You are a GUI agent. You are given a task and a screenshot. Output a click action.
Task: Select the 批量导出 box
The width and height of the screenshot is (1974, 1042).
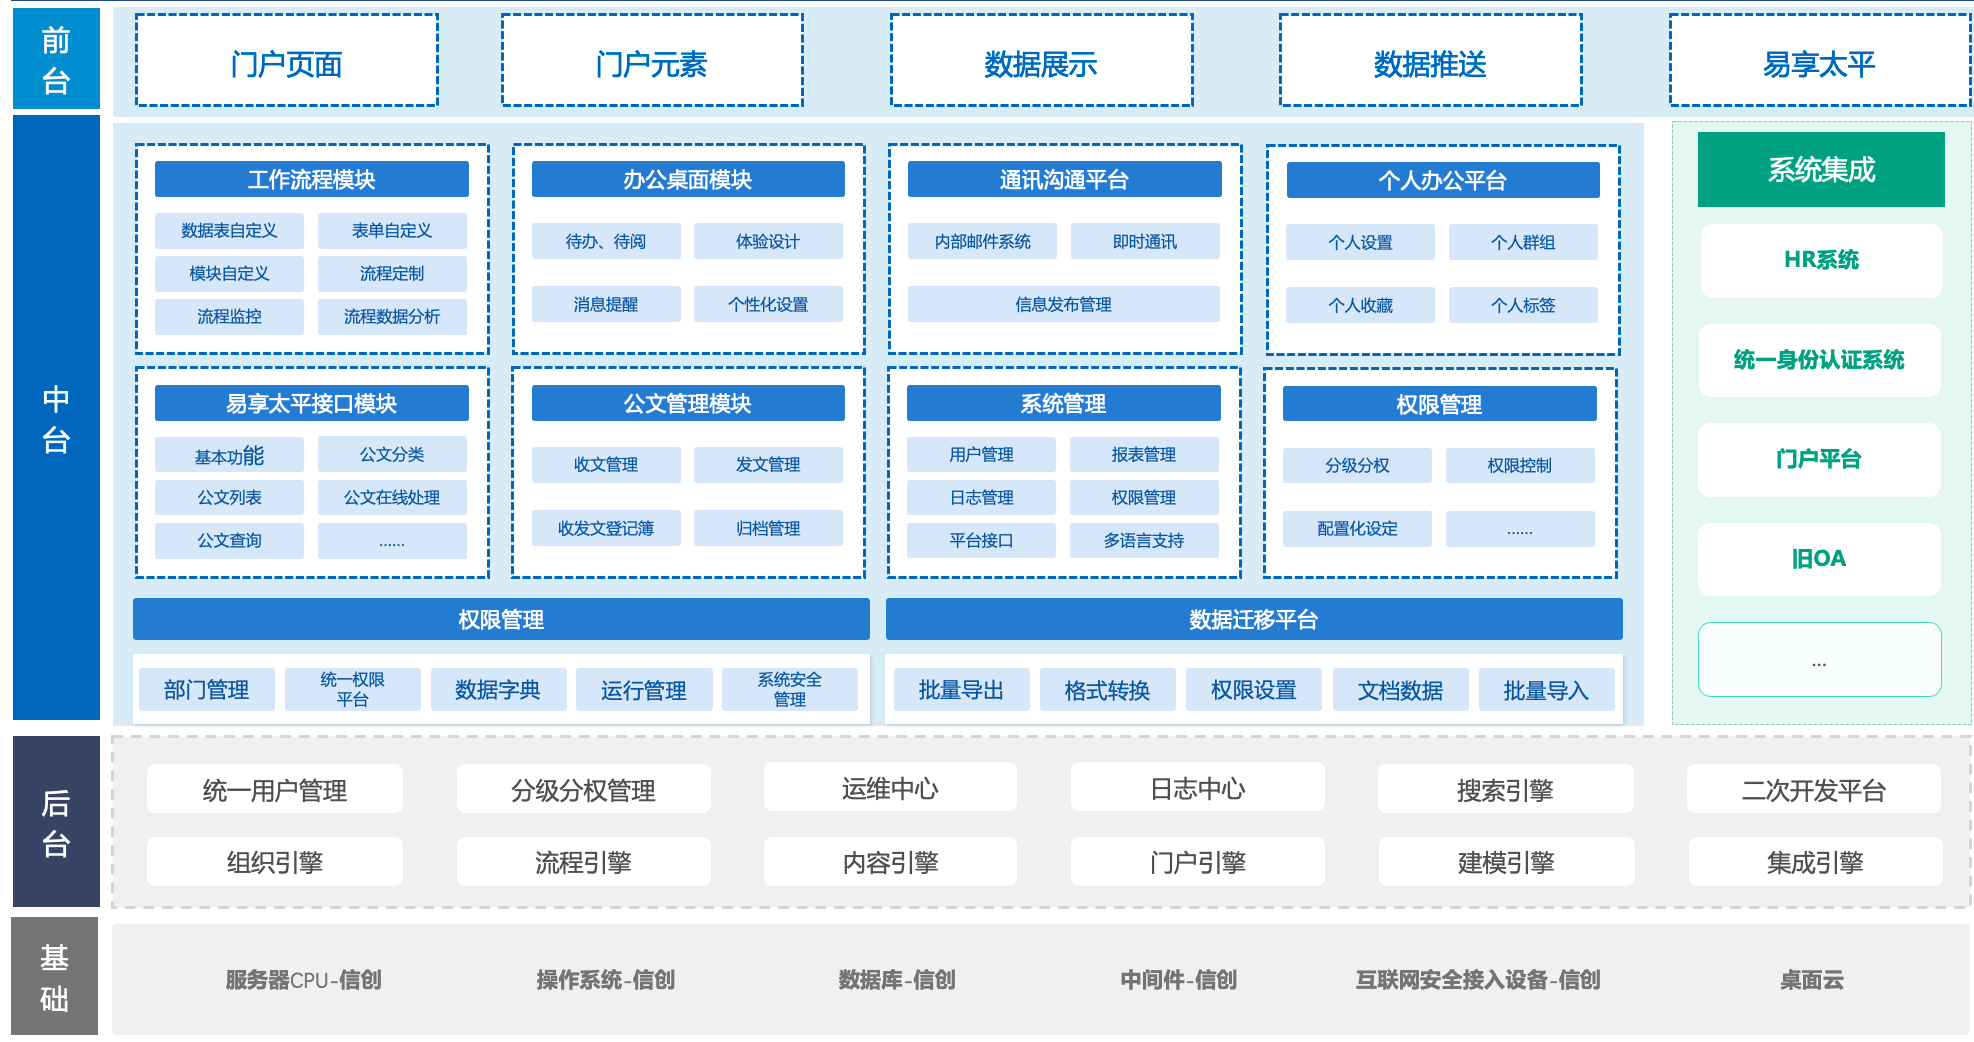[x=961, y=690]
